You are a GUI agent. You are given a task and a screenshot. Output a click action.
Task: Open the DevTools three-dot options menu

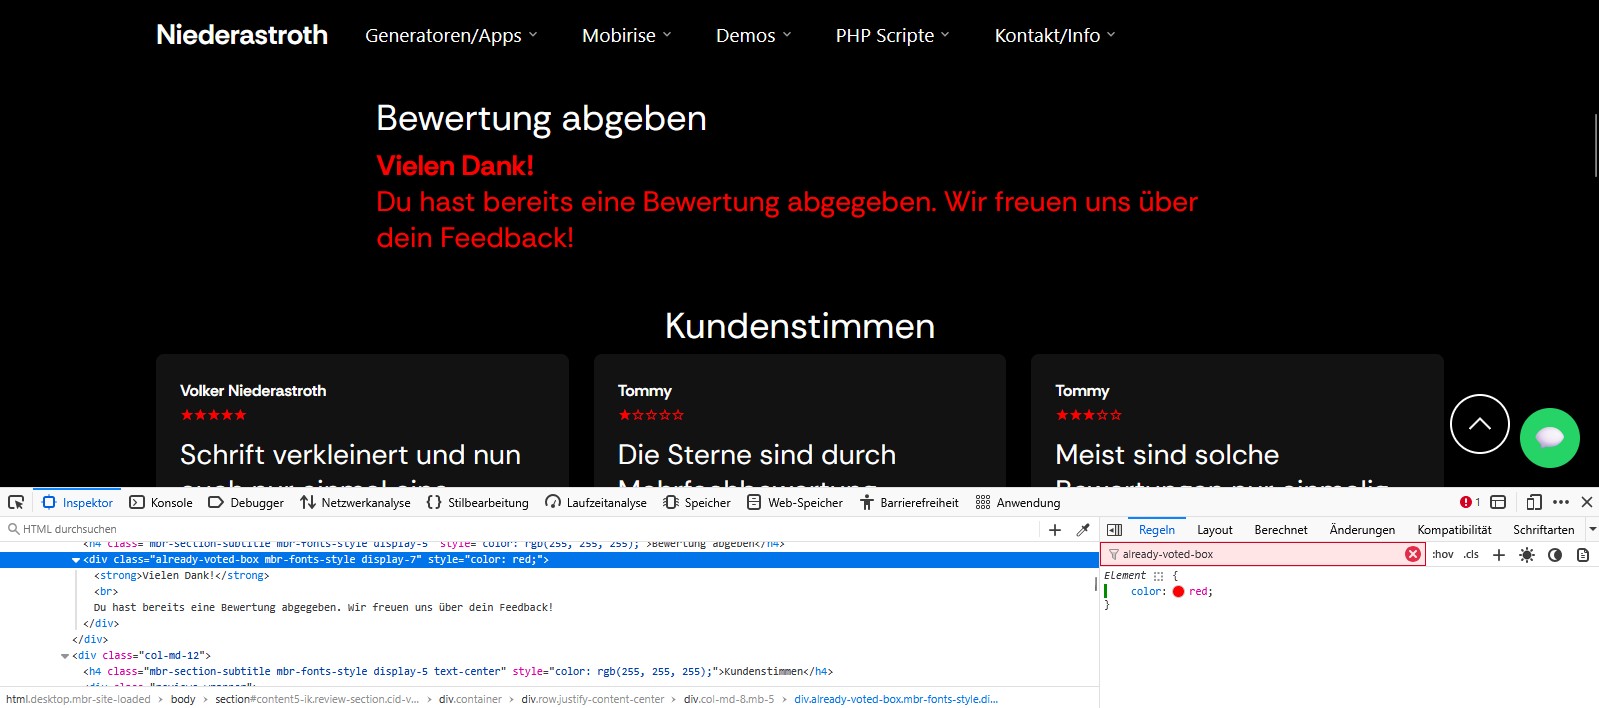point(1561,502)
